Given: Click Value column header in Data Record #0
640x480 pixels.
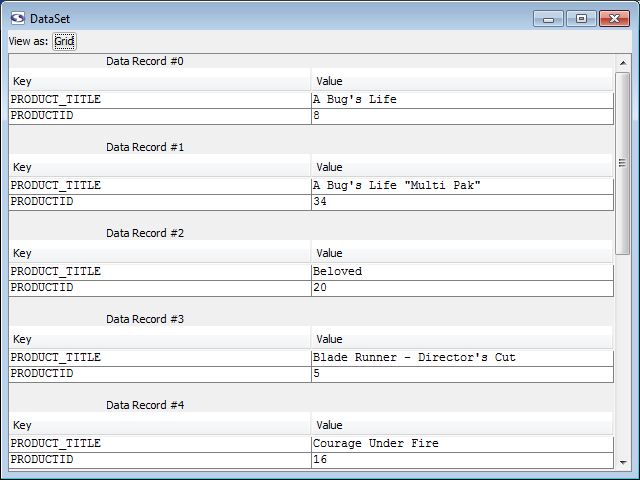Looking at the screenshot, I should [x=462, y=81].
